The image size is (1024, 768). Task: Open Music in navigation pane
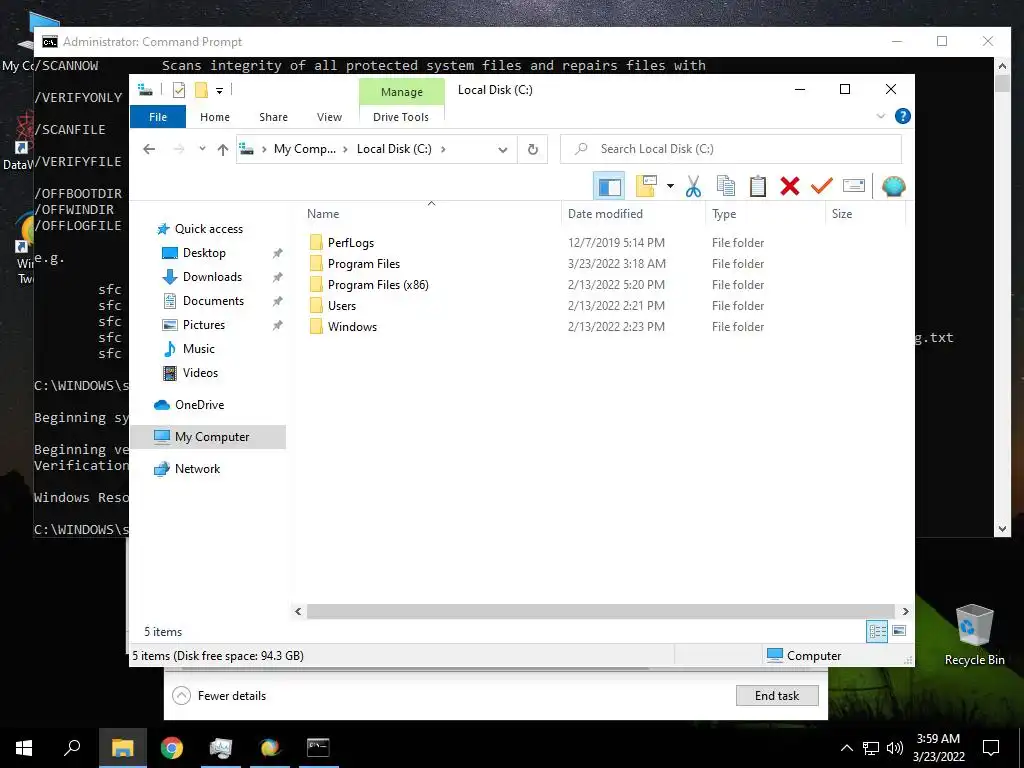[x=199, y=349]
